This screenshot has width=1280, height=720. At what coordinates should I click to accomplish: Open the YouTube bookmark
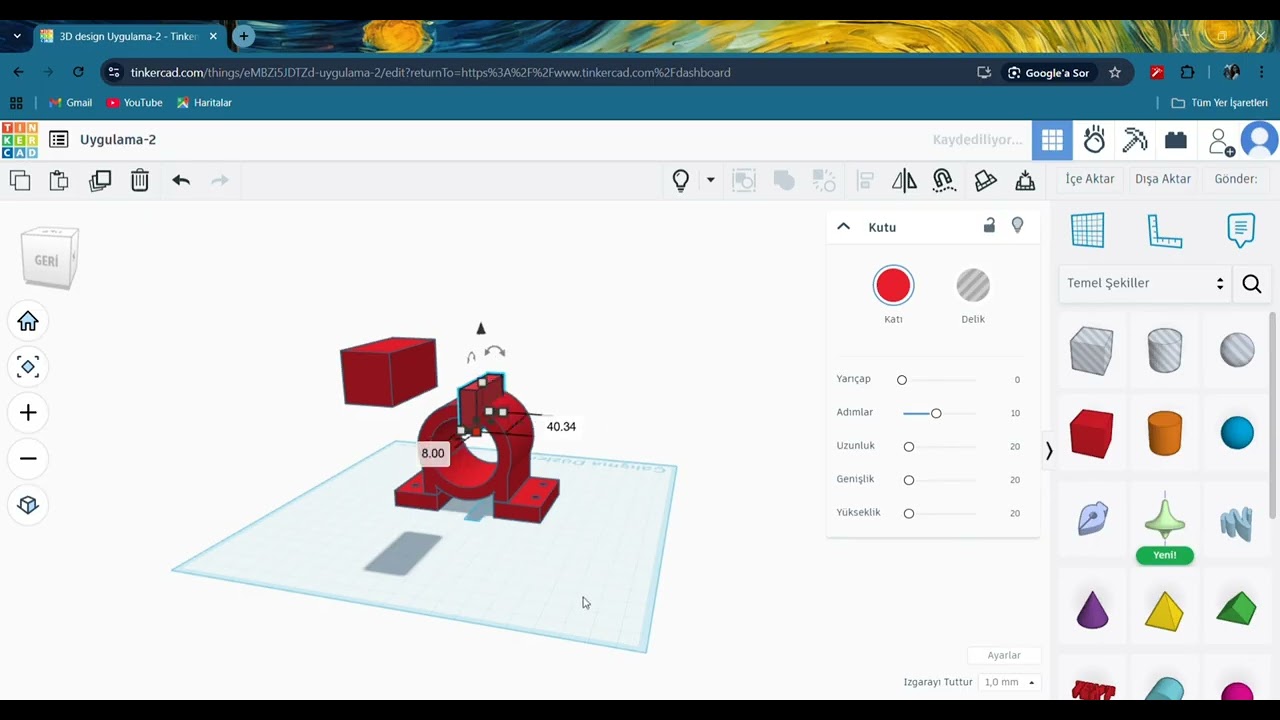[x=134, y=103]
